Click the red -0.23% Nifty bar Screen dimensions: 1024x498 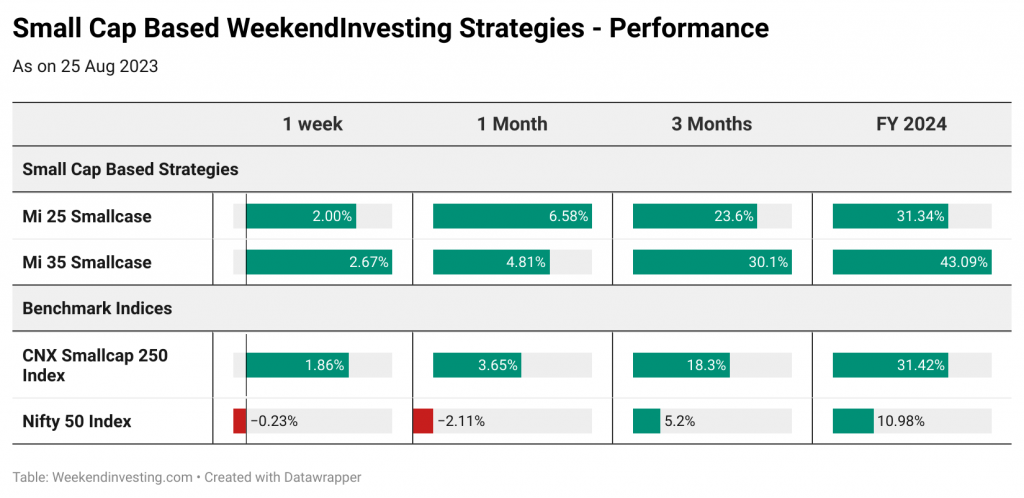240,421
